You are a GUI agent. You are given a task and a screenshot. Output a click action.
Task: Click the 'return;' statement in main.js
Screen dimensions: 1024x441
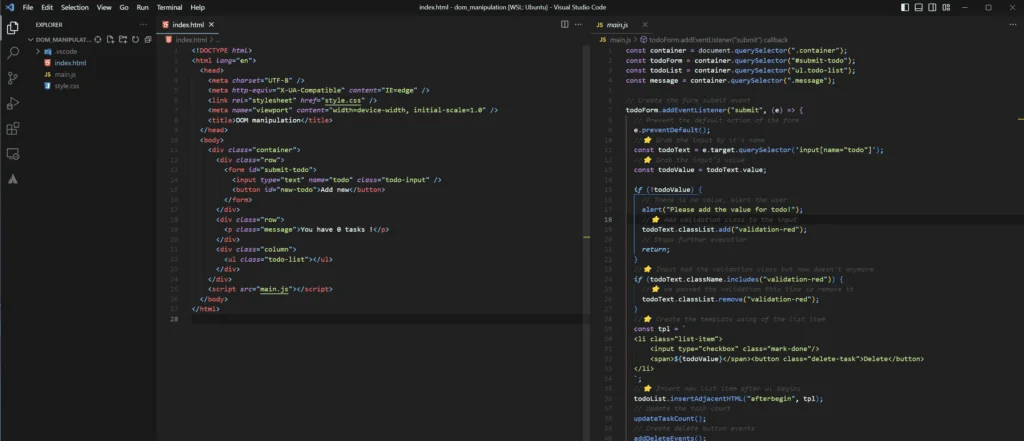click(x=656, y=250)
